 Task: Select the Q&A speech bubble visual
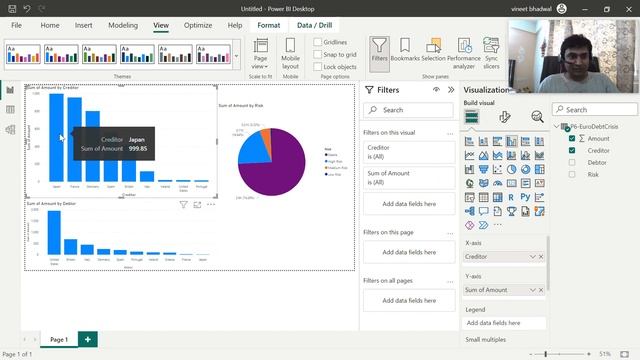pyautogui.click(x=484, y=211)
